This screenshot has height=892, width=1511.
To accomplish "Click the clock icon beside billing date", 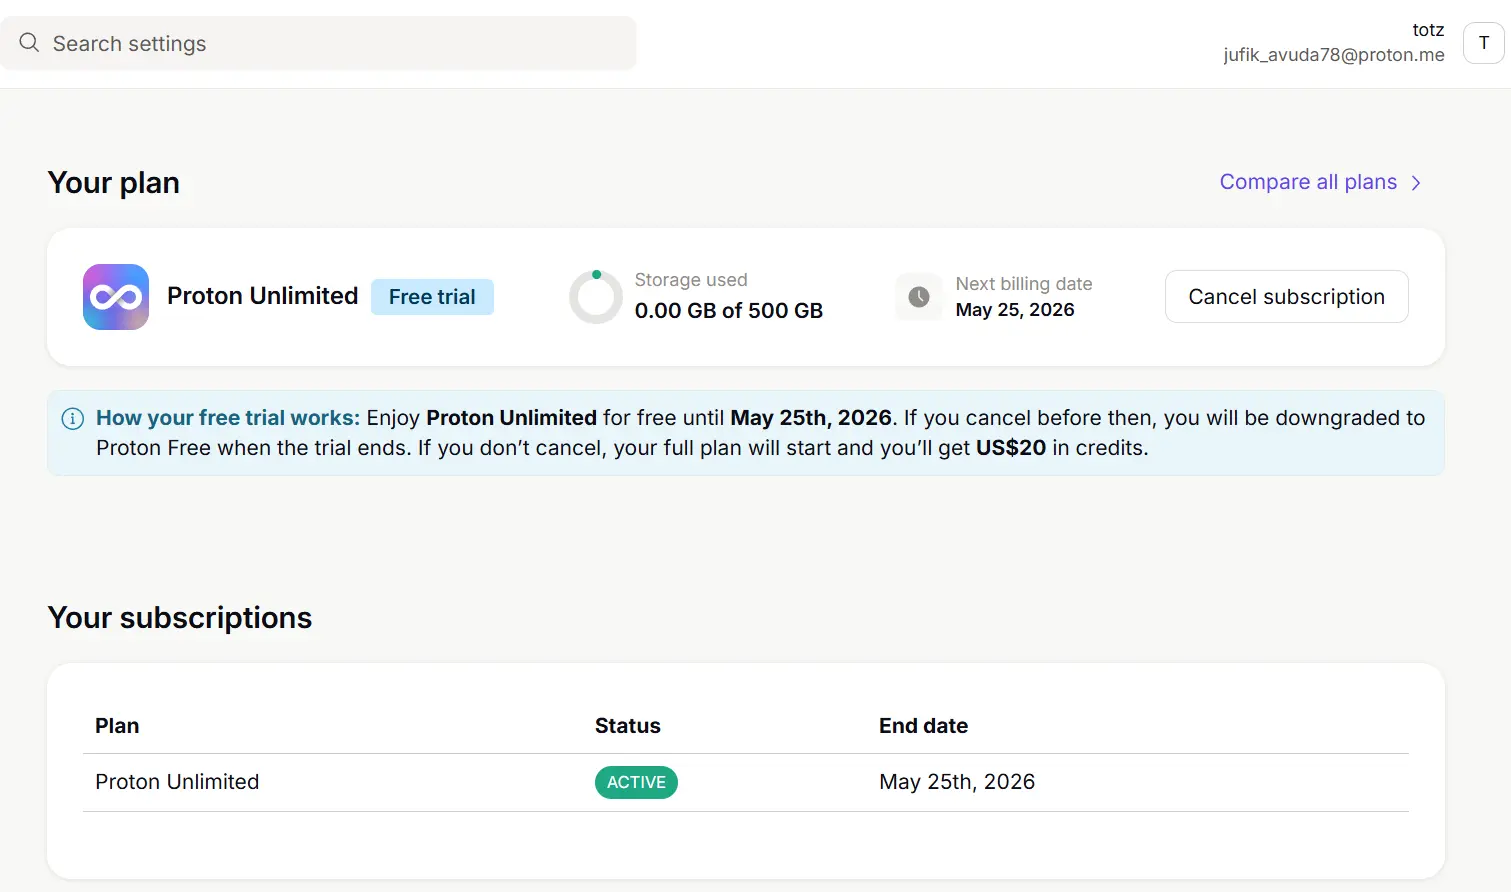I will [919, 297].
